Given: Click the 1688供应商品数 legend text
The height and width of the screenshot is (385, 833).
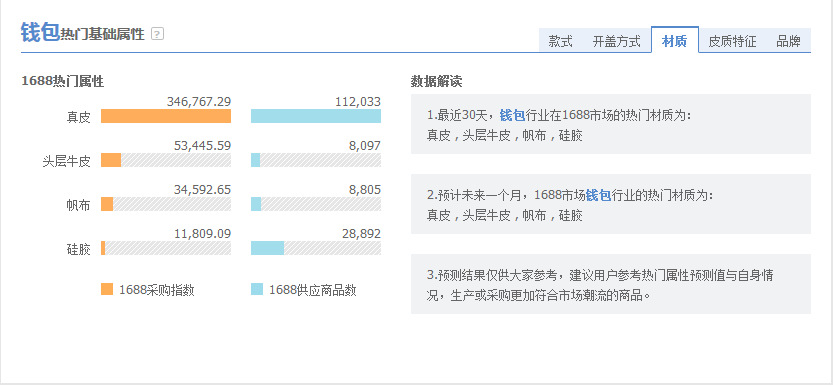Looking at the screenshot, I should point(313,290).
